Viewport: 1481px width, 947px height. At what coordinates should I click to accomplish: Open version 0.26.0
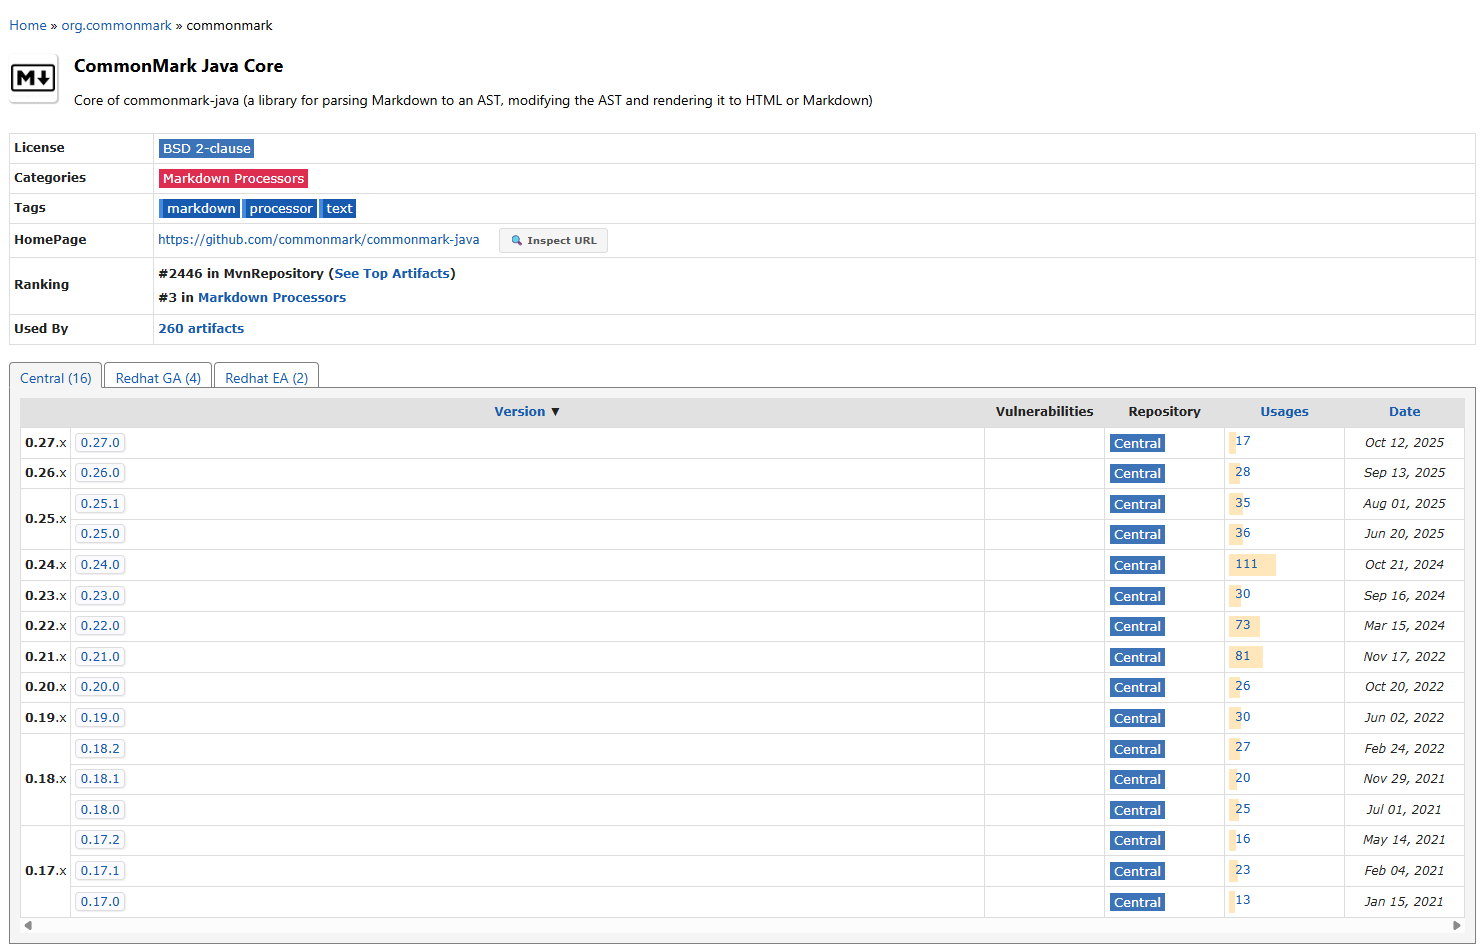click(x=100, y=473)
